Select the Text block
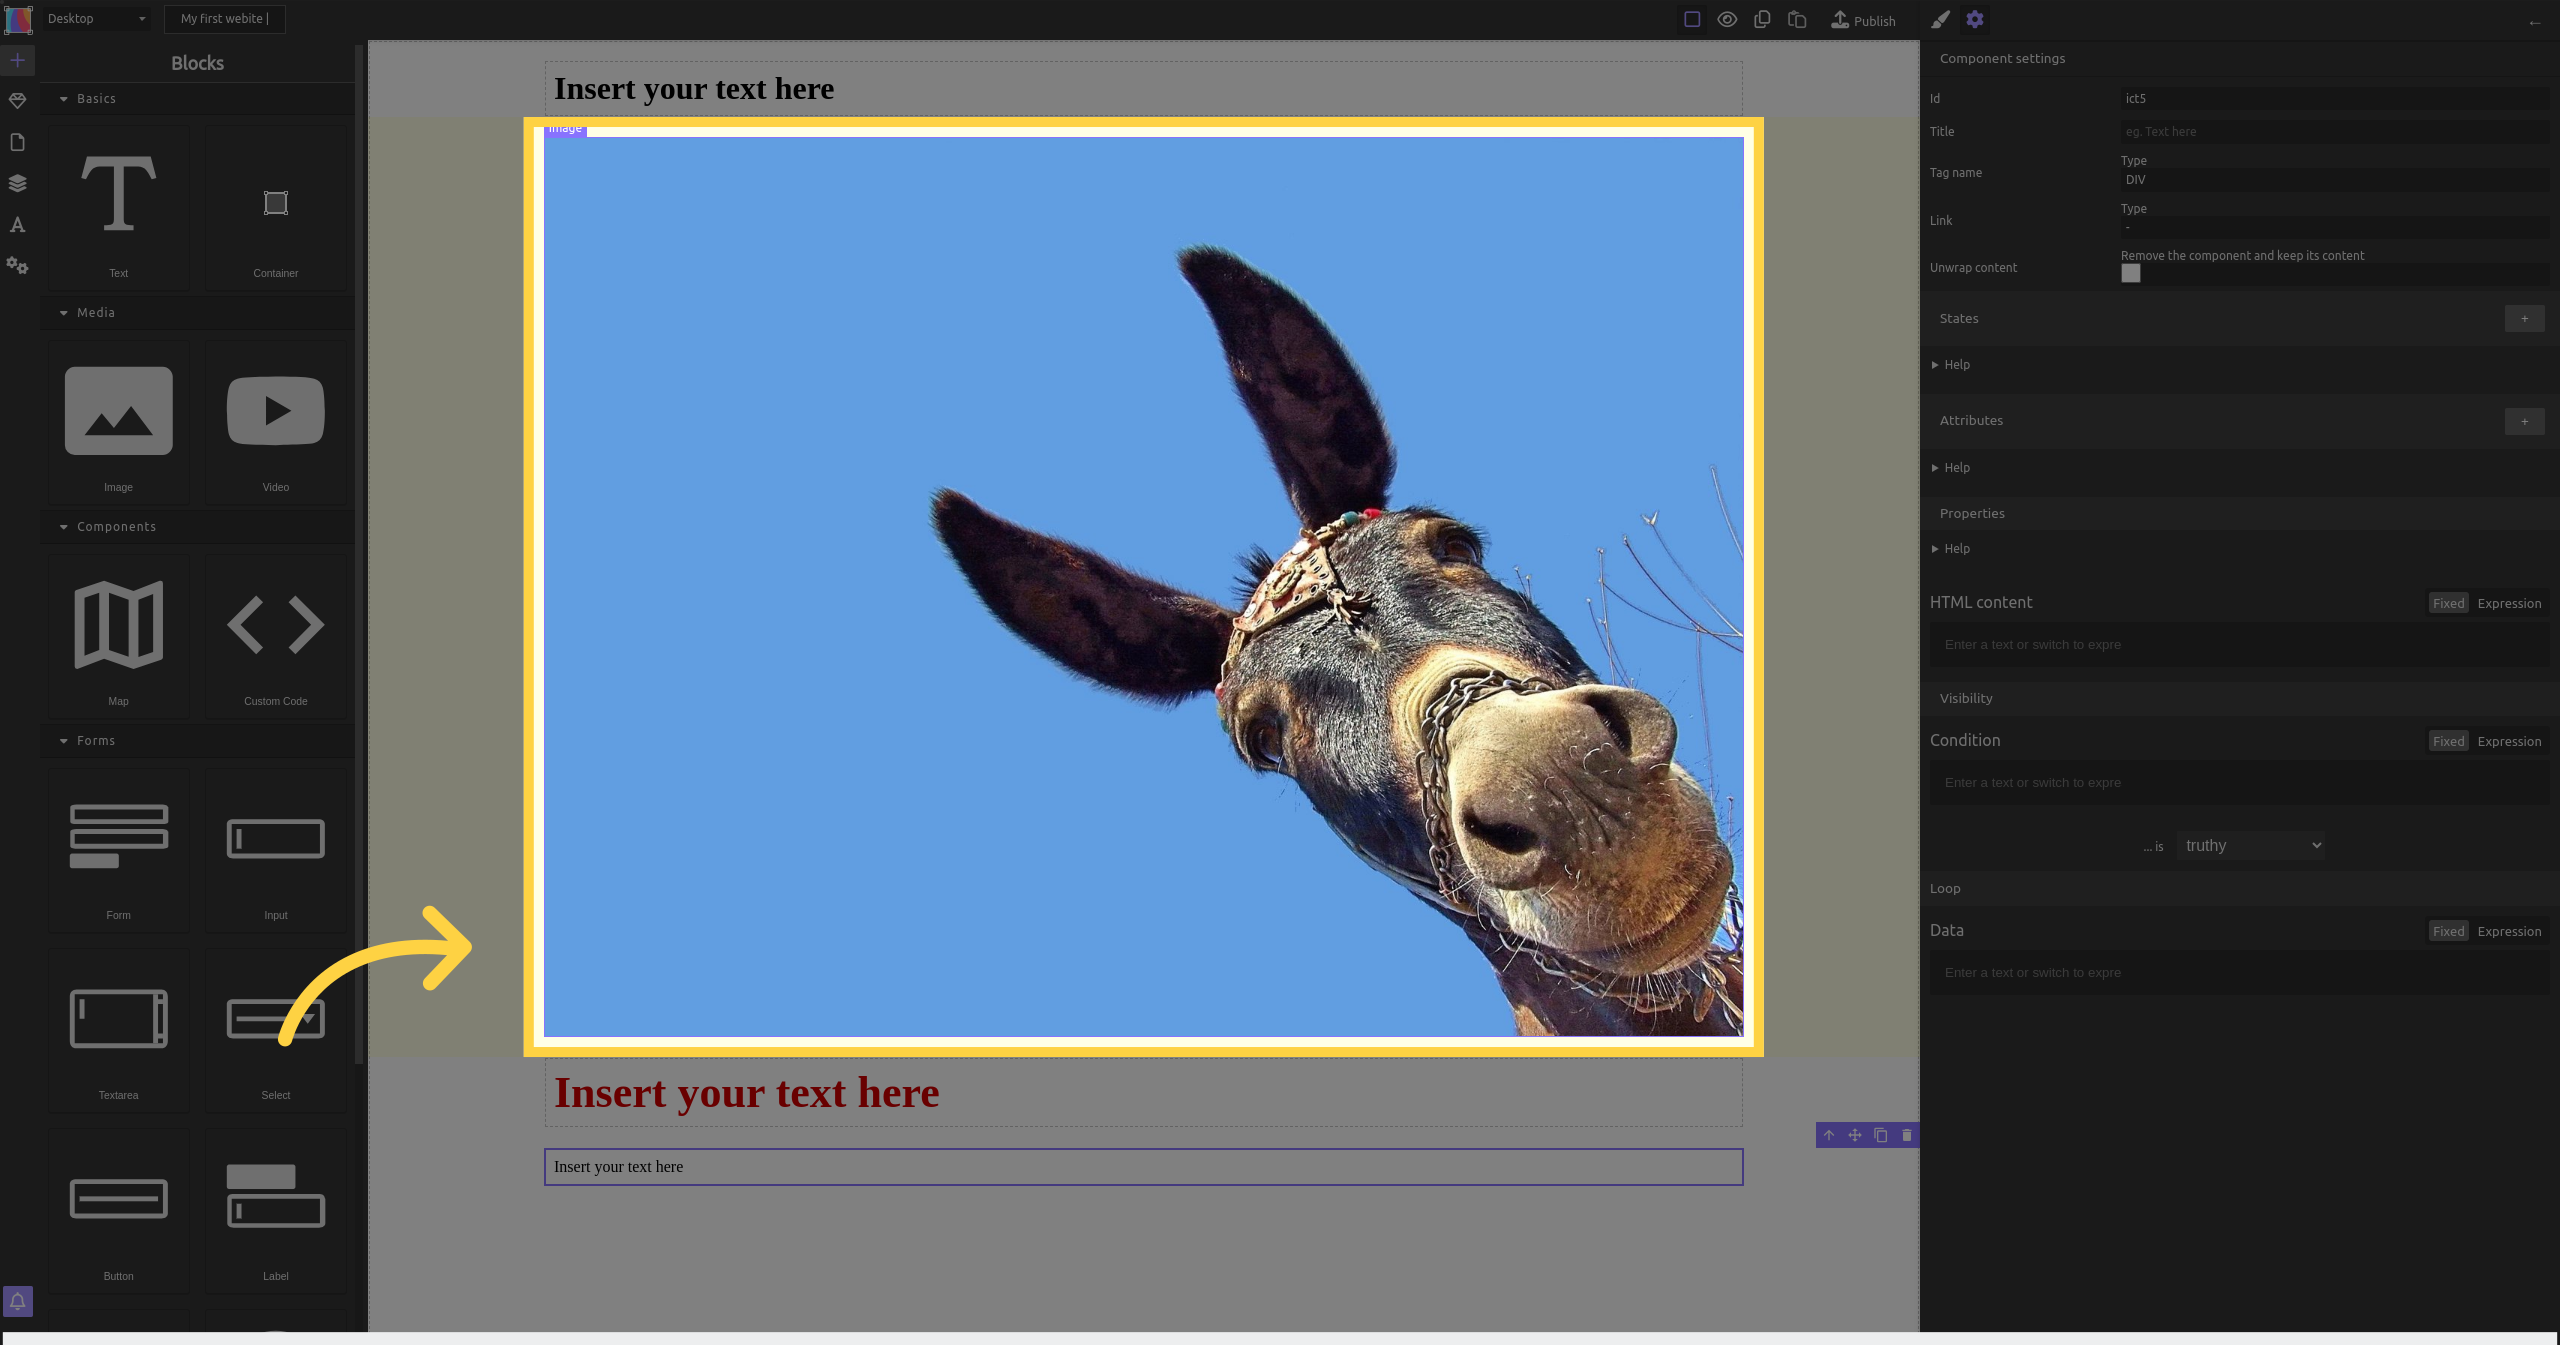 tap(119, 208)
